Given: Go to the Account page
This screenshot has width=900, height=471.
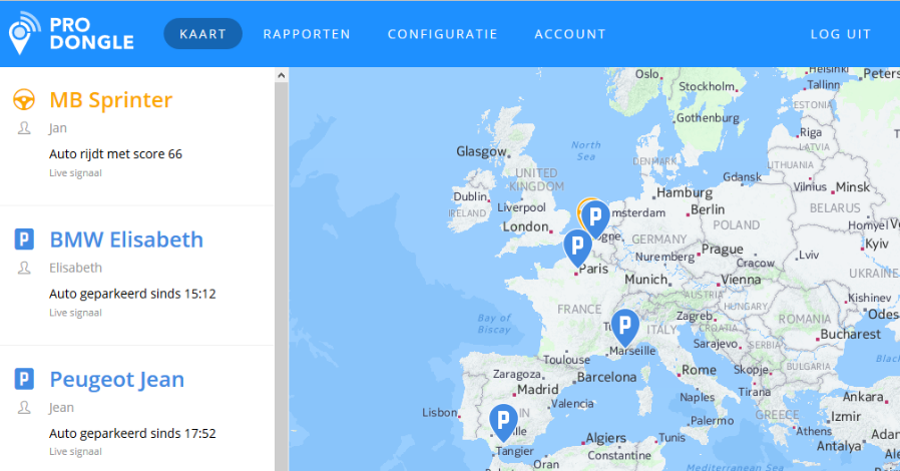Looking at the screenshot, I should pyautogui.click(x=570, y=34).
